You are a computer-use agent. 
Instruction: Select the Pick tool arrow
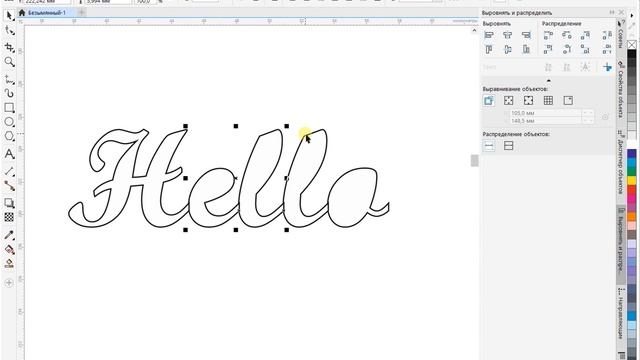coord(9,16)
